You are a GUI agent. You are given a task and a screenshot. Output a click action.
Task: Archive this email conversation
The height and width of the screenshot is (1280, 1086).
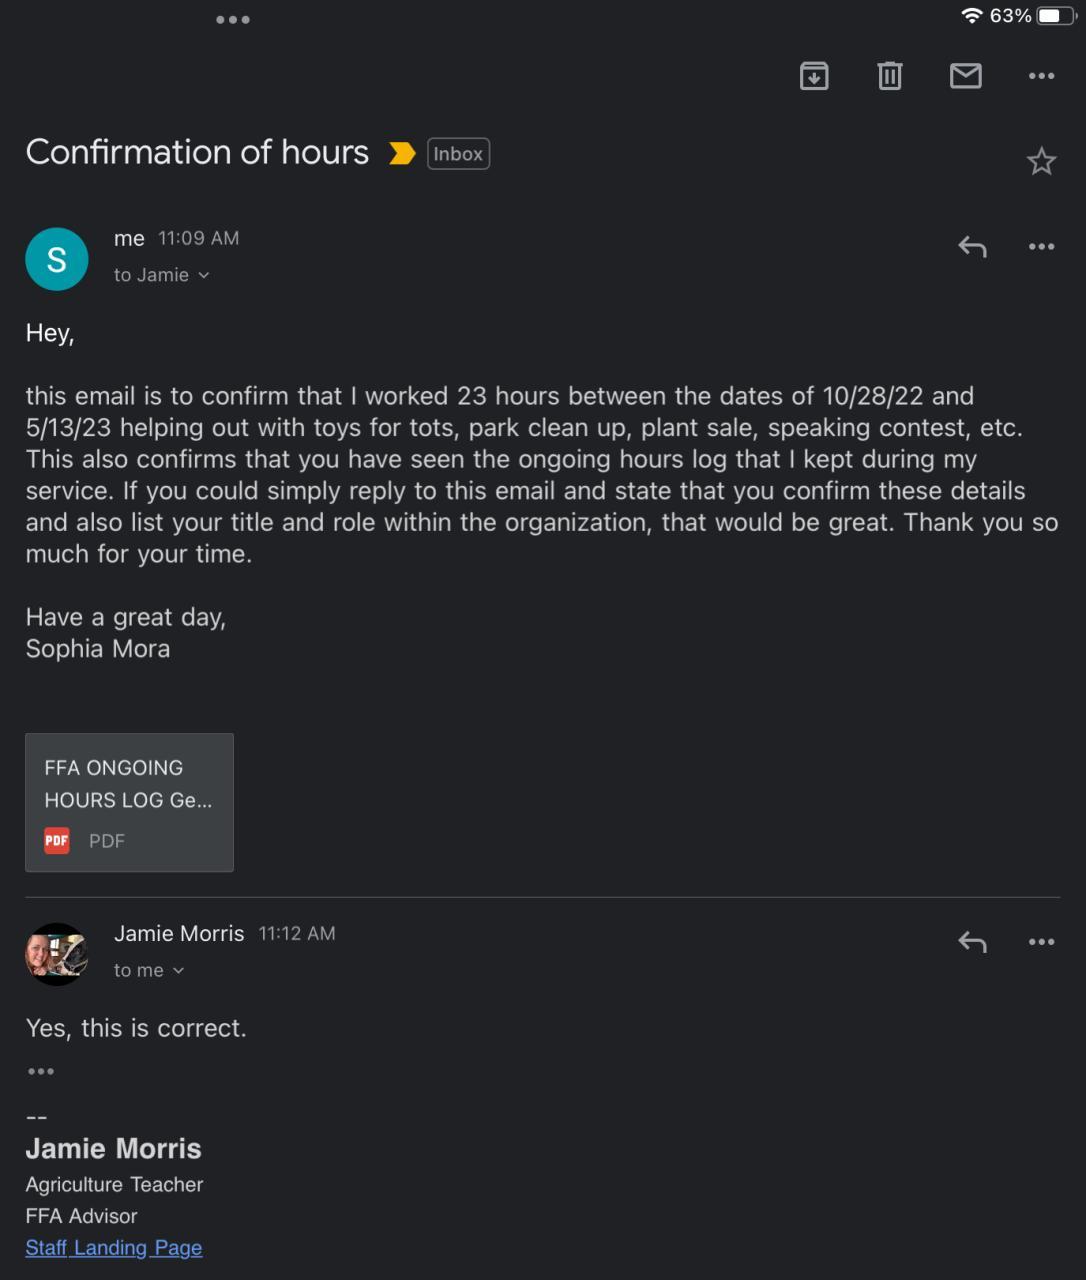point(814,76)
